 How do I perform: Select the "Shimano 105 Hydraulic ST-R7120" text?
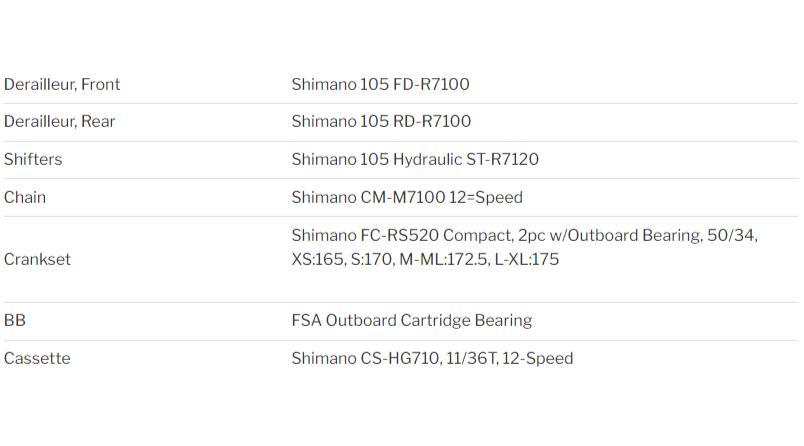415,160
